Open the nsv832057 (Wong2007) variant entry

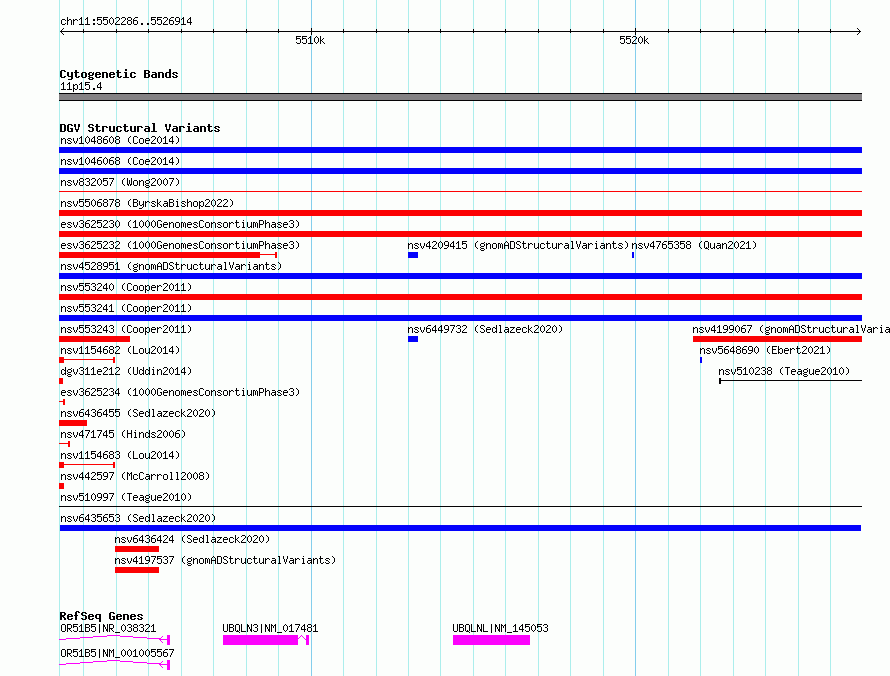[120, 182]
